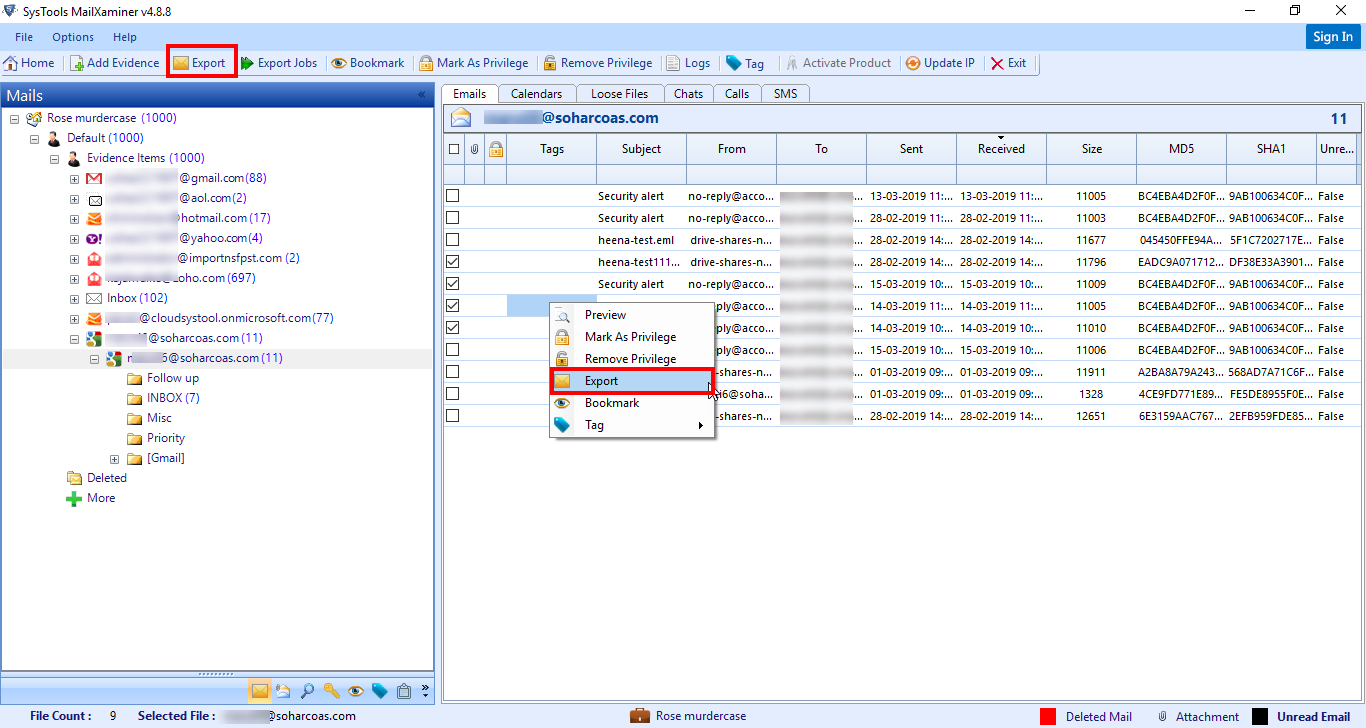
Task: Open the magnifier Search view icon
Action: [307, 690]
